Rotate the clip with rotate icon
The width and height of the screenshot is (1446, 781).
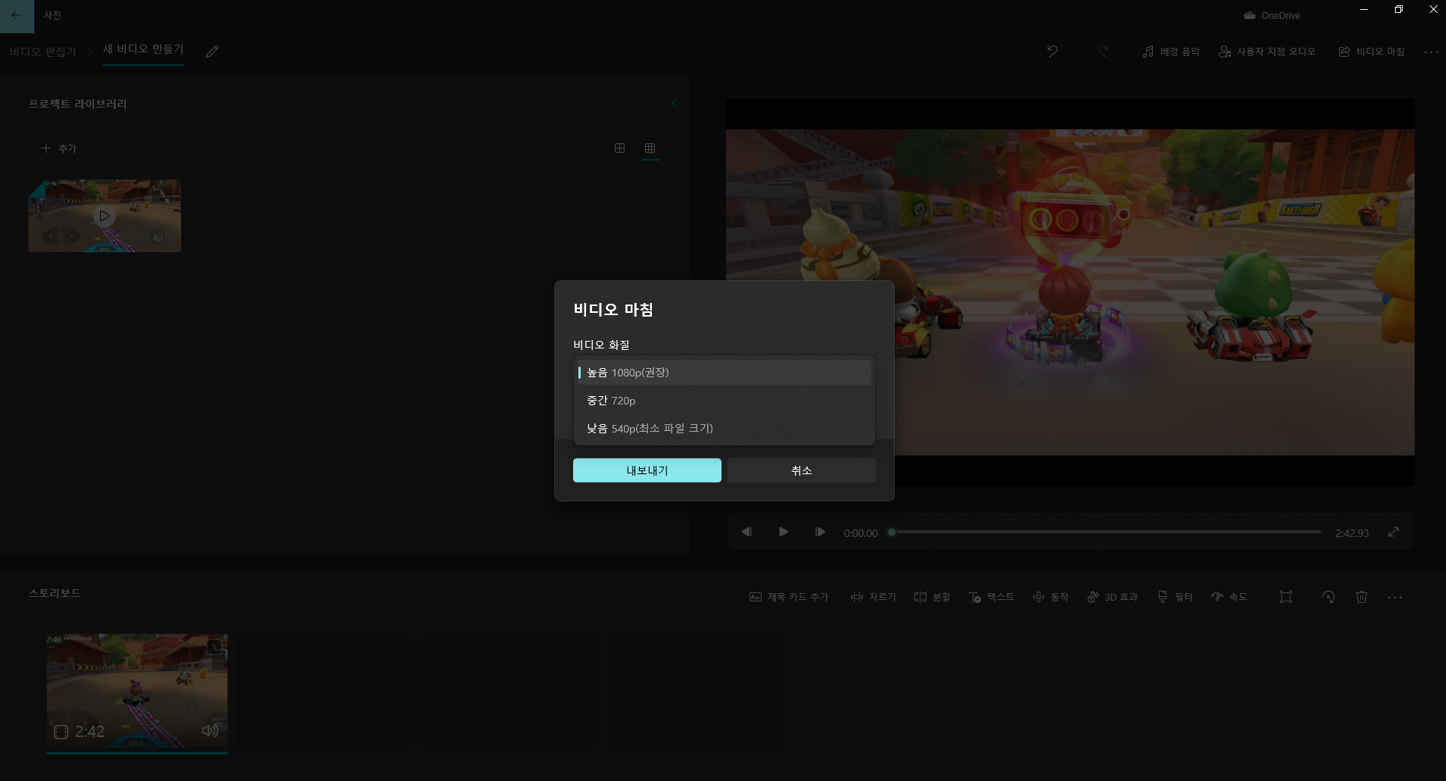[x=1328, y=597]
